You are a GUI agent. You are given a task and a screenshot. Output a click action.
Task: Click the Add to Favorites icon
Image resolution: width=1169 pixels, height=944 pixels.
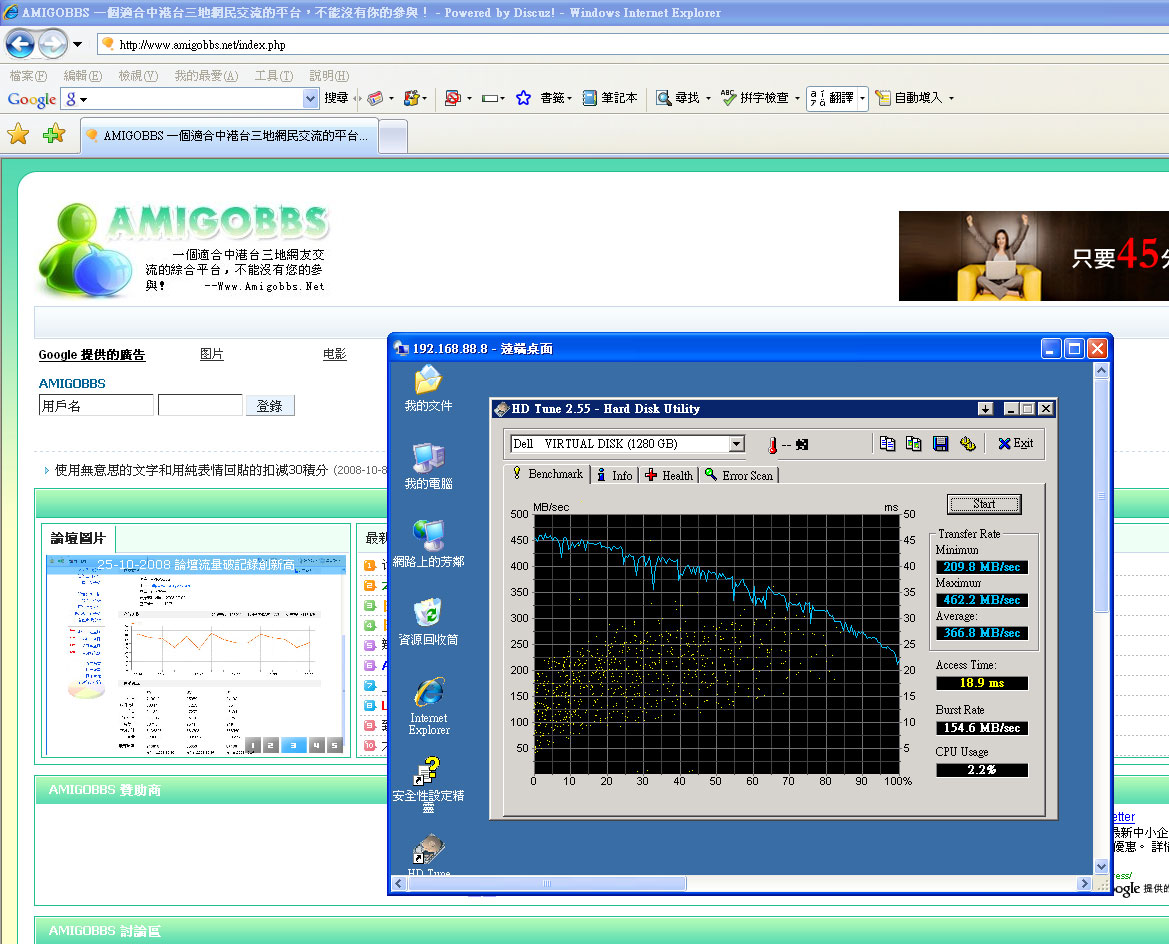[x=54, y=134]
